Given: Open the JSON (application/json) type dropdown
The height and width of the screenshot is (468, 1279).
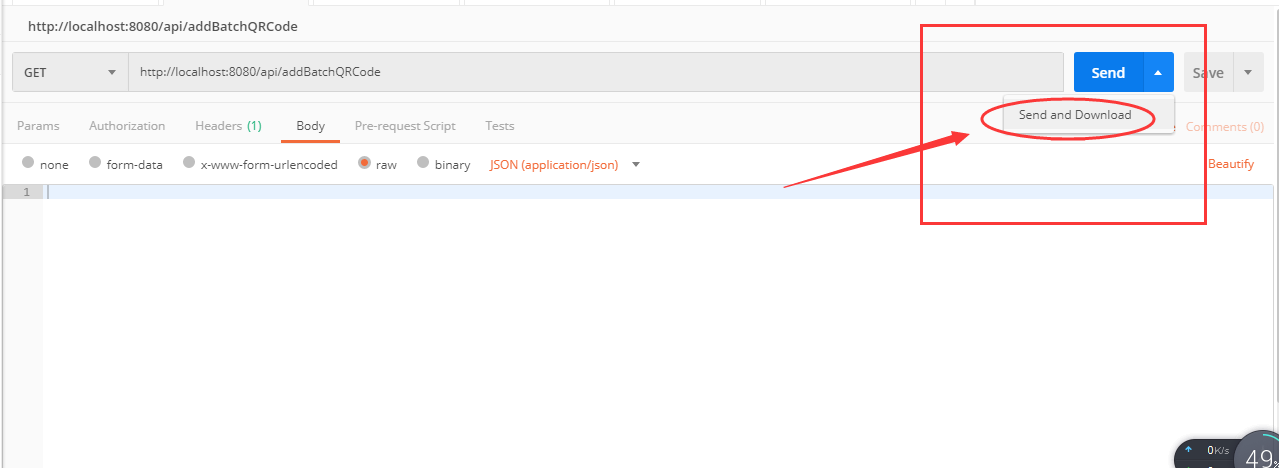Looking at the screenshot, I should pos(564,164).
